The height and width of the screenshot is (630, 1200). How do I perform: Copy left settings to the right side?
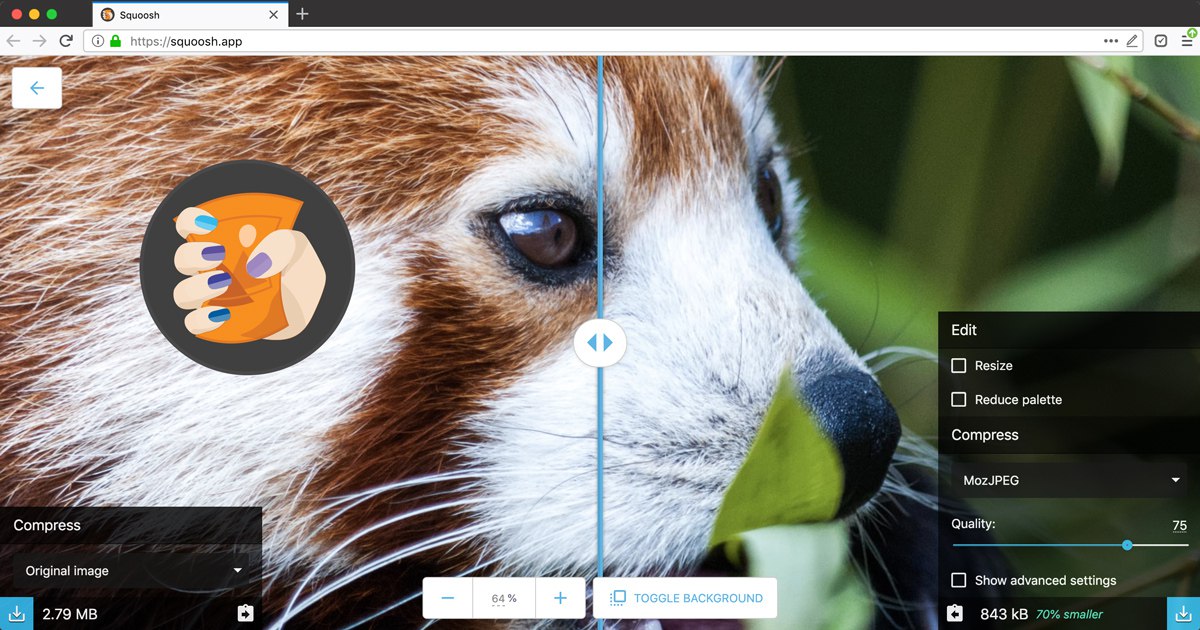click(x=246, y=613)
